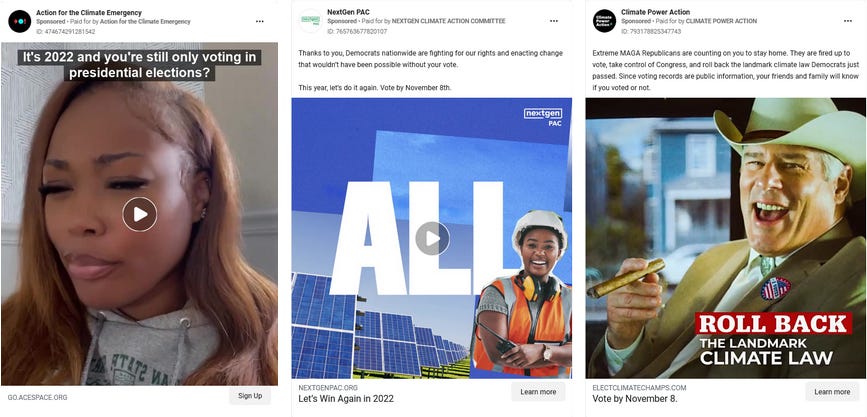Viewport: 867px width, 417px height.
Task: Click Paid for by CLIMATE POWER ACTION
Action: [706, 21]
